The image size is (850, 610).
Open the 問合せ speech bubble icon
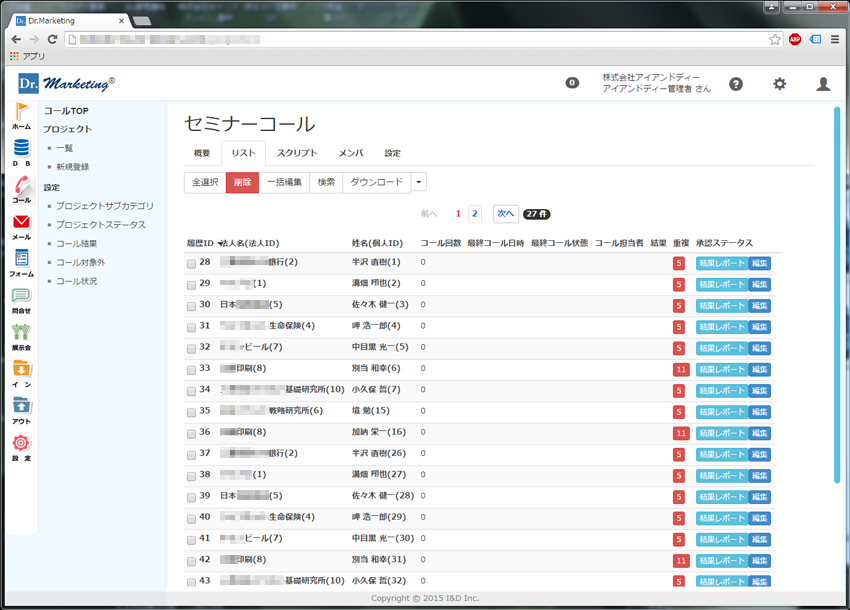21,297
